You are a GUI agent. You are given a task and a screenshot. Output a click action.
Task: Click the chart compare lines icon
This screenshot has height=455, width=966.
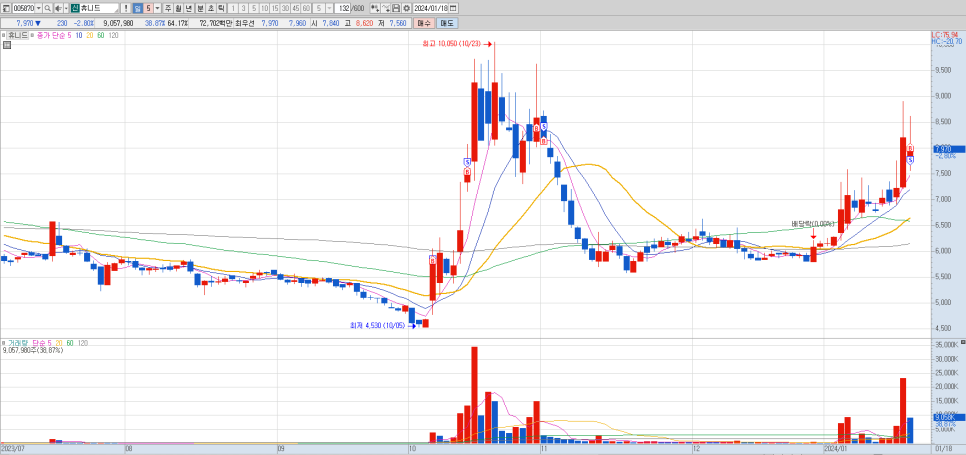[x=386, y=8]
